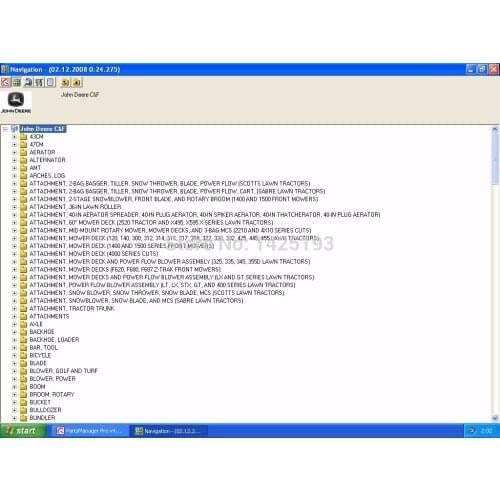Select ATTACHMENT, MOWER DECK (4000 SERIES CUTS)
Image resolution: width=500 pixels, height=500 pixels.
pyautogui.click(x=94, y=254)
